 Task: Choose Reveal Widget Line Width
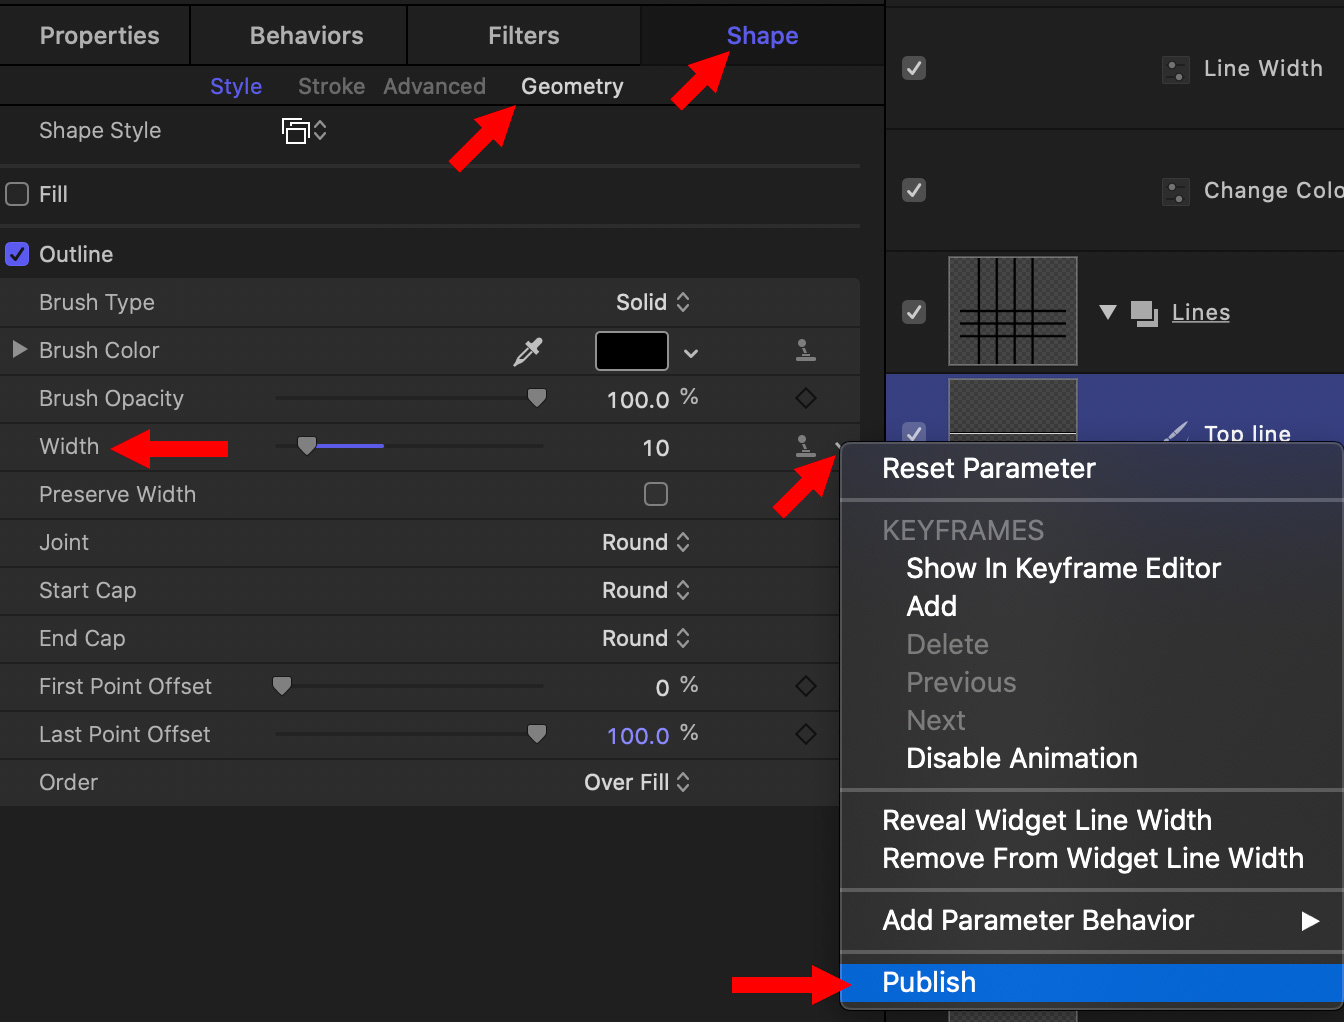[x=1092, y=821]
